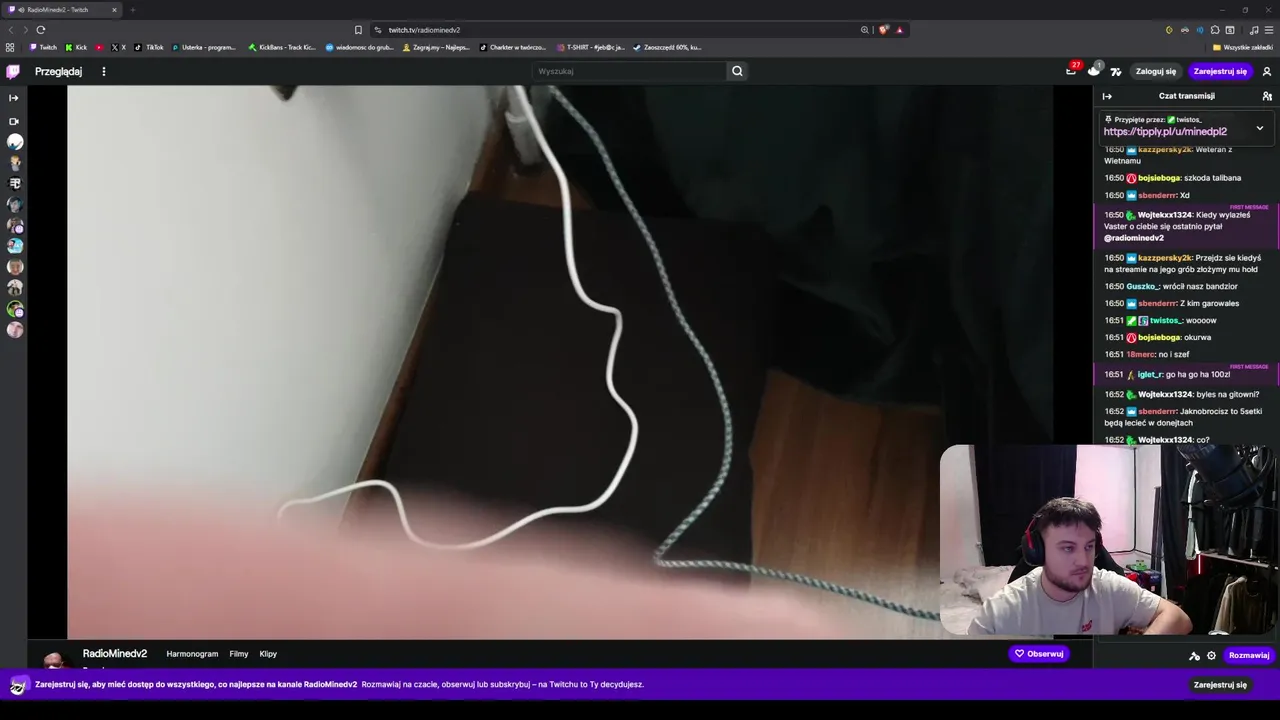Click the chat settings gear icon
Screen dimensions: 1280x720
tap(1211, 656)
